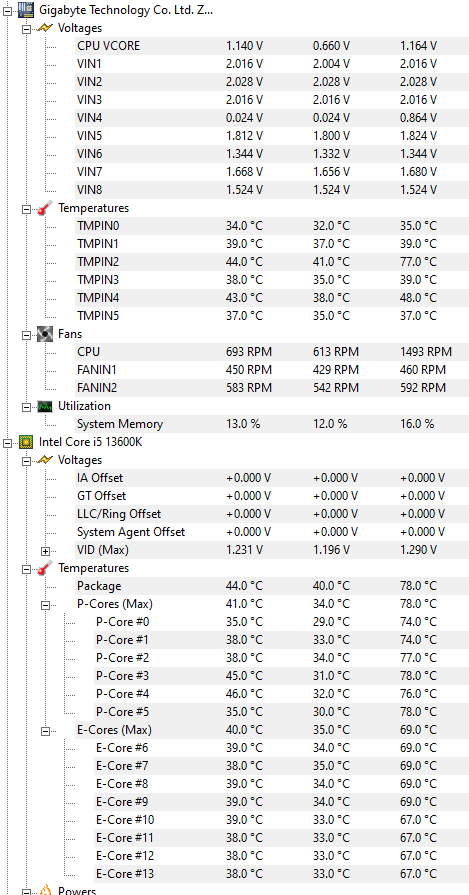Select the LLC/Ring Offset row

point(271,514)
